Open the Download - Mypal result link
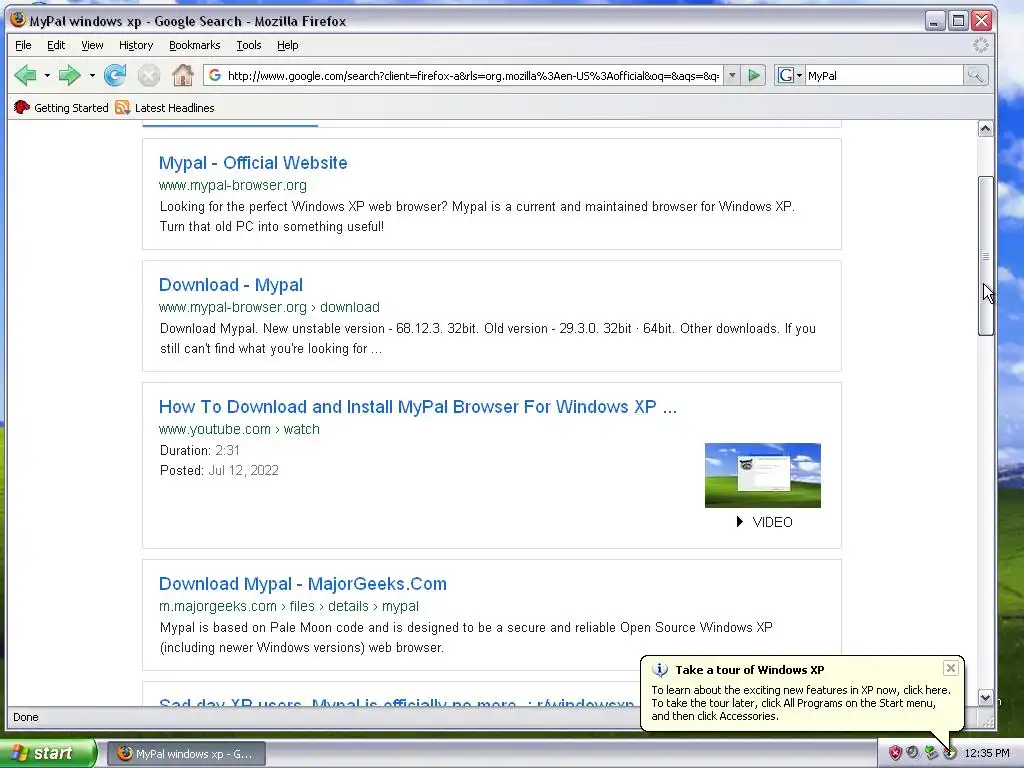Image resolution: width=1024 pixels, height=768 pixels. (x=231, y=285)
